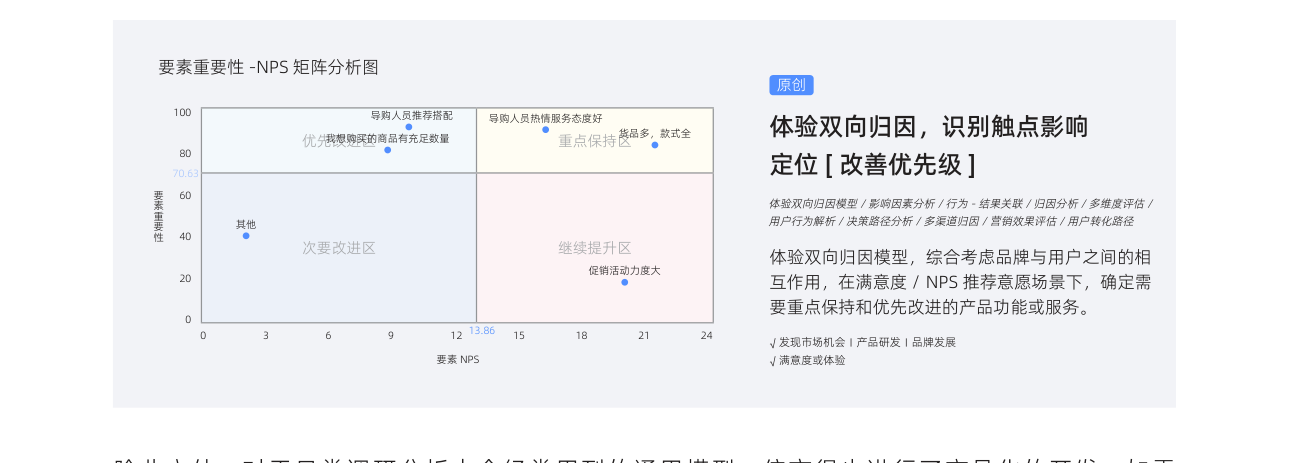Click the tag line starting 用户行为解析 / 决策路径分析

click(x=951, y=221)
